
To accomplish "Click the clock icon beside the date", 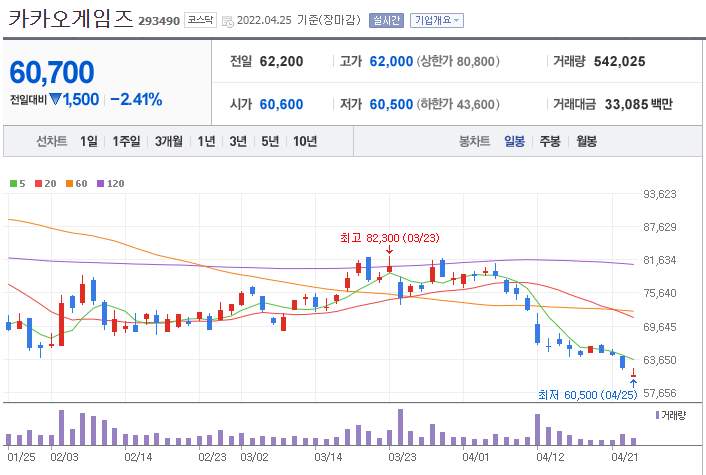I will coord(228,22).
